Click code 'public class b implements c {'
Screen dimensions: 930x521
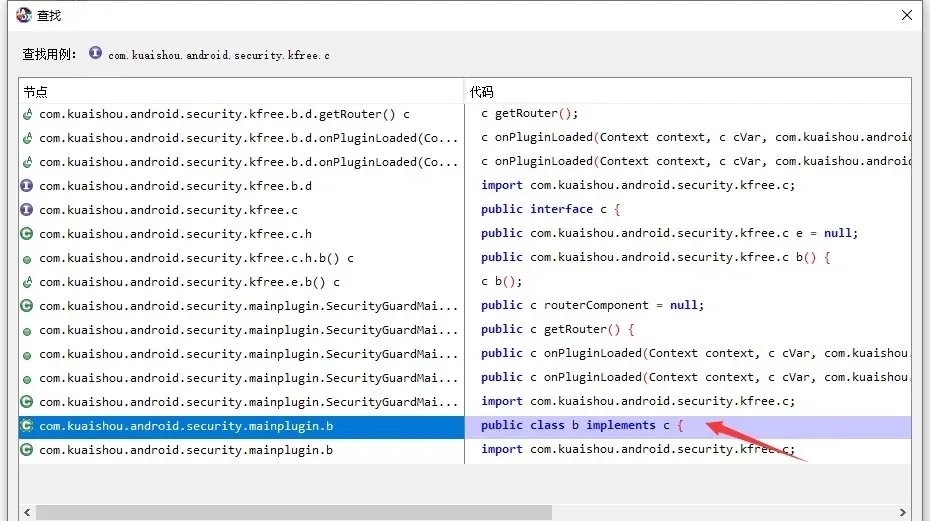pyautogui.click(x=582, y=425)
